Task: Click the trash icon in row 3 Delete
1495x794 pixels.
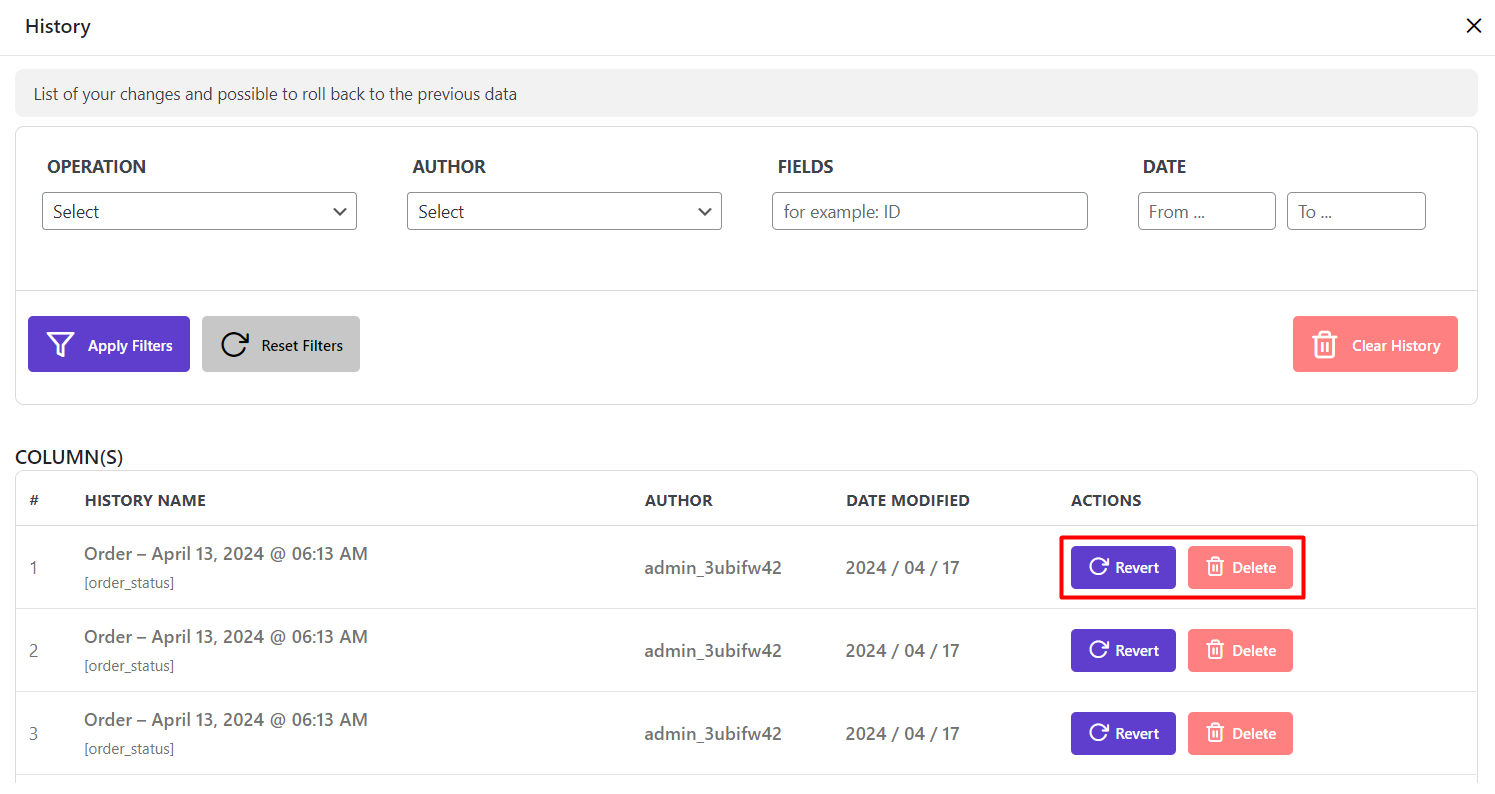Action: 1215,733
